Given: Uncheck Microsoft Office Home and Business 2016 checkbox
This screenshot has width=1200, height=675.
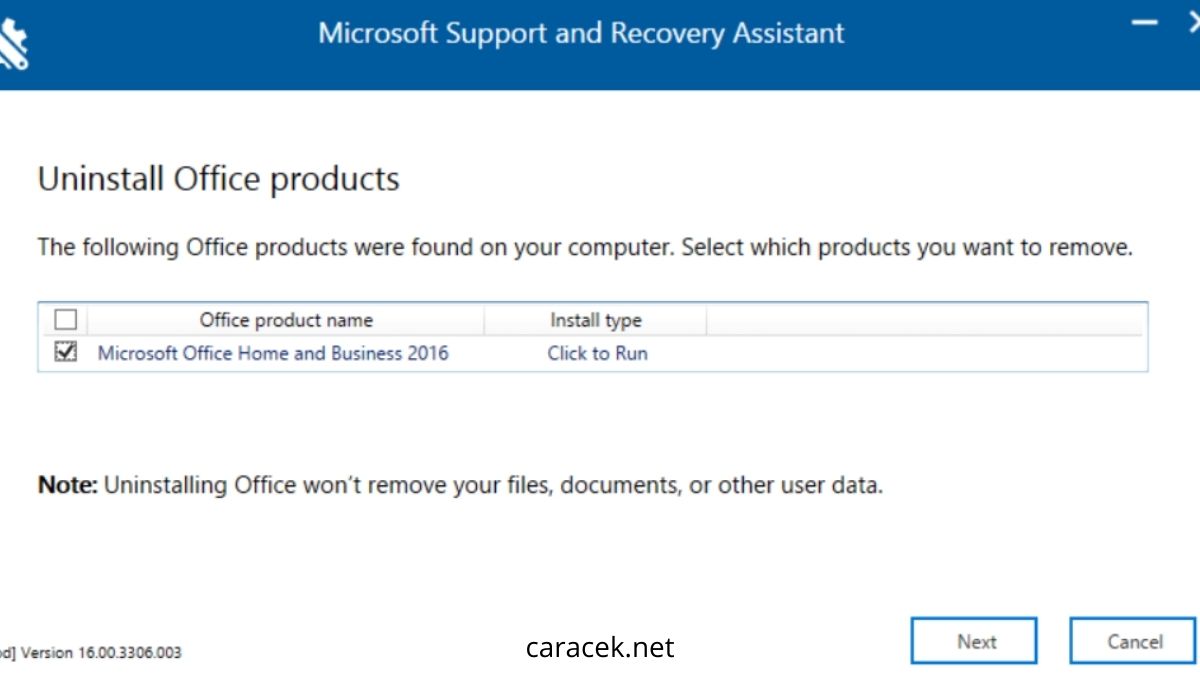Looking at the screenshot, I should pyautogui.click(x=65, y=352).
